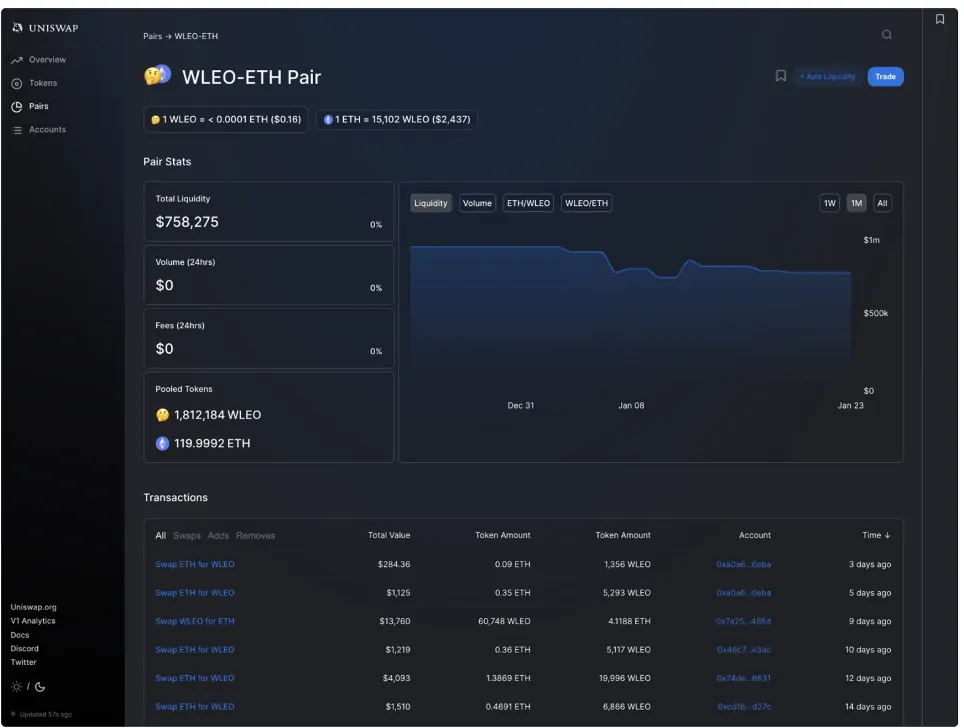Open the Docs link
Viewport: 964px width, 728px height.
(x=20, y=635)
